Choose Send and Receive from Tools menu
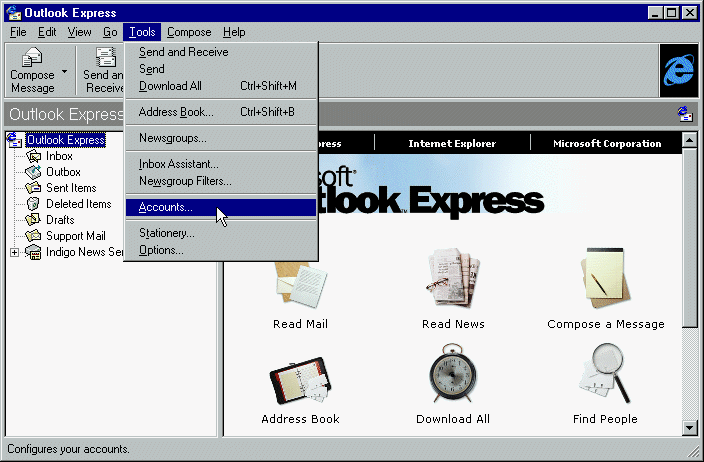This screenshot has height=462, width=704. click(x=221, y=52)
